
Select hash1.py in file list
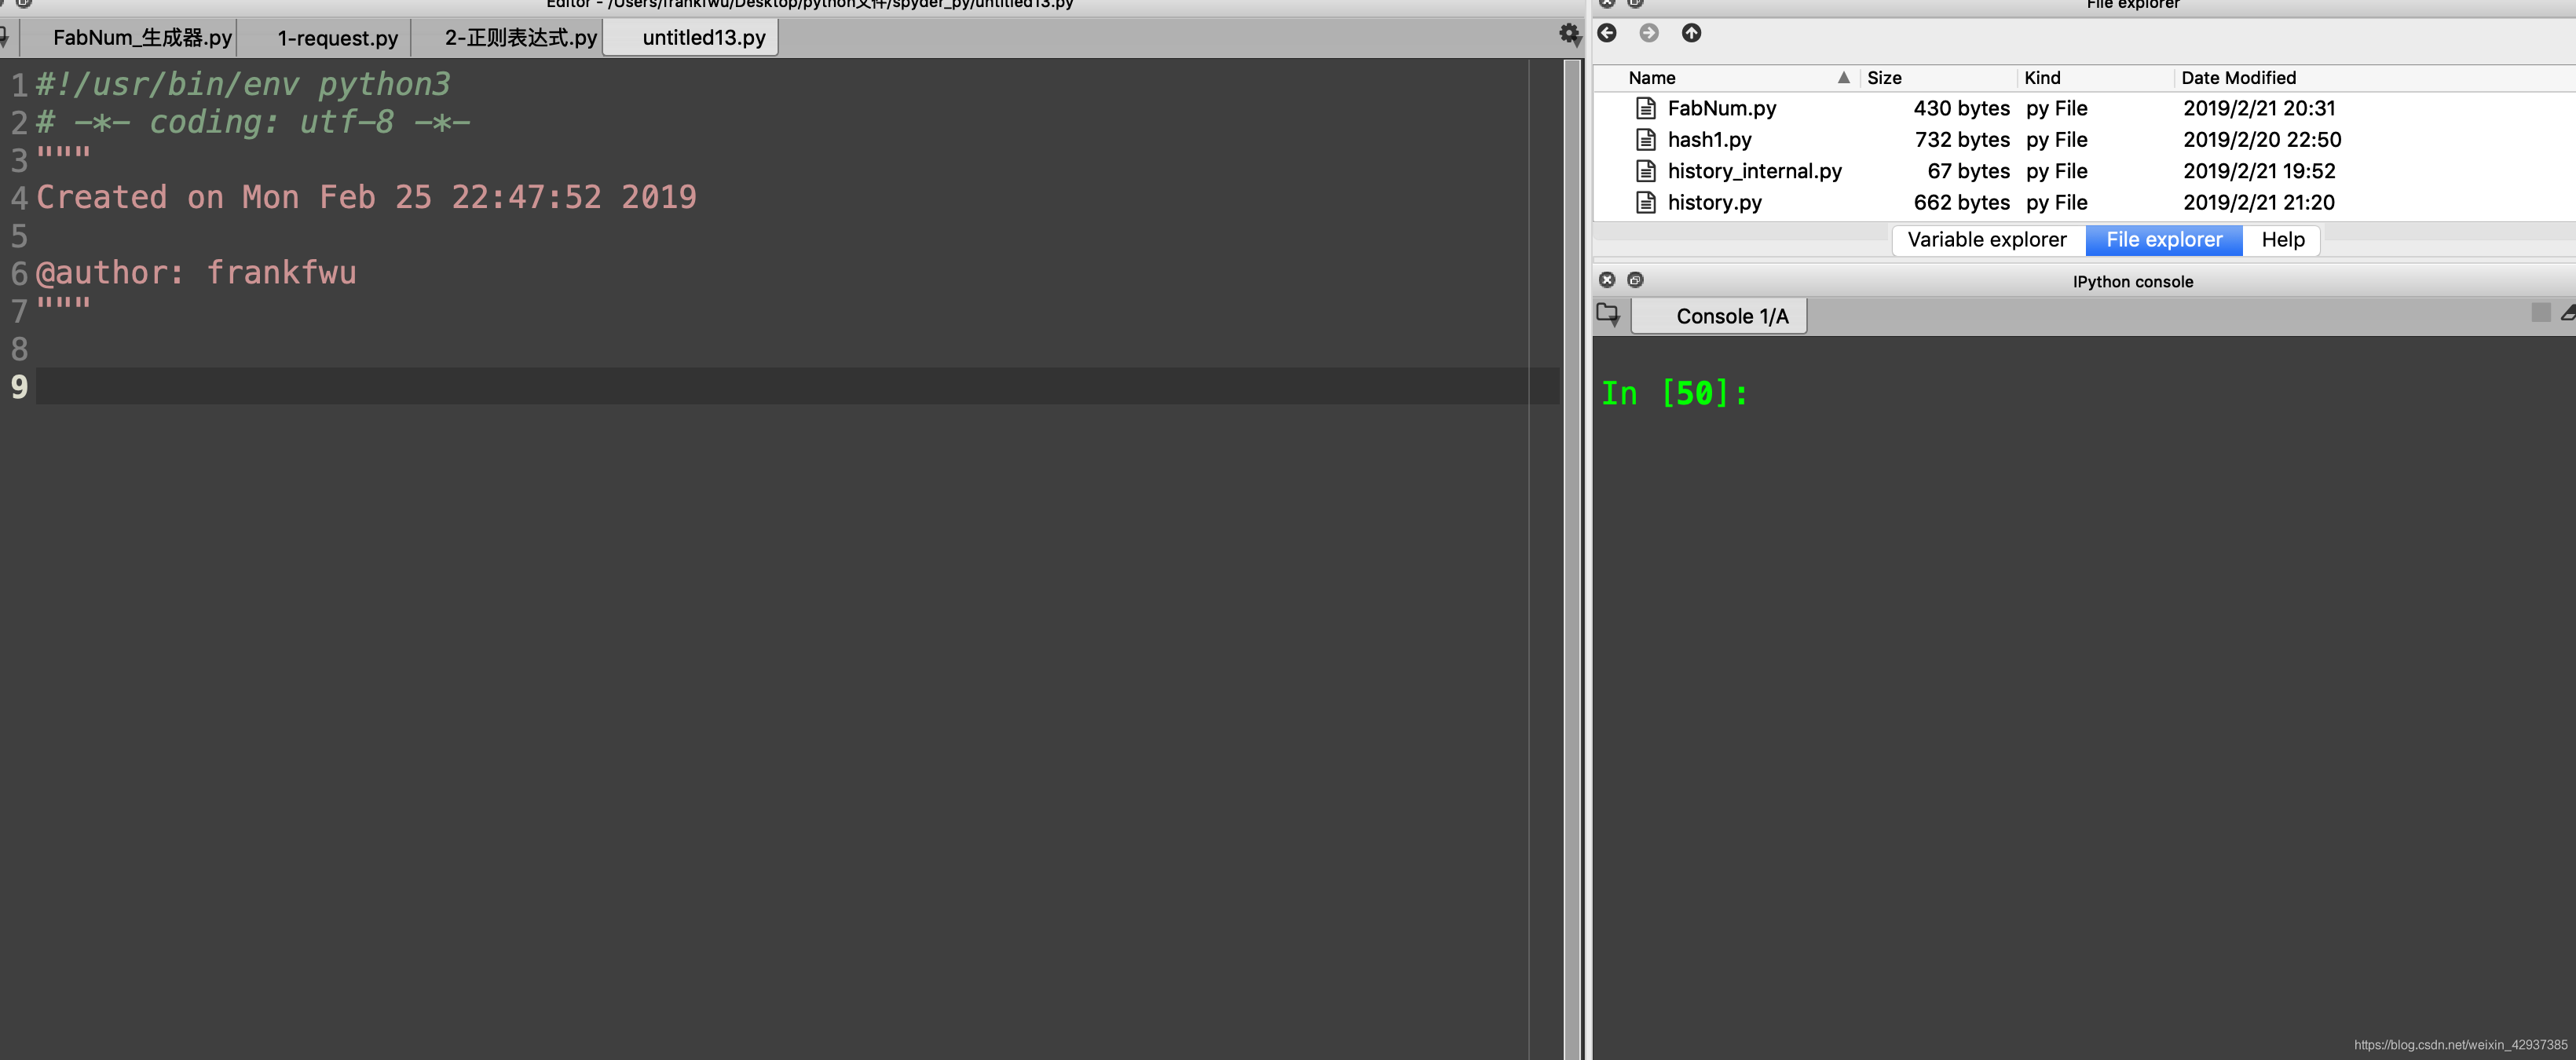1709,139
